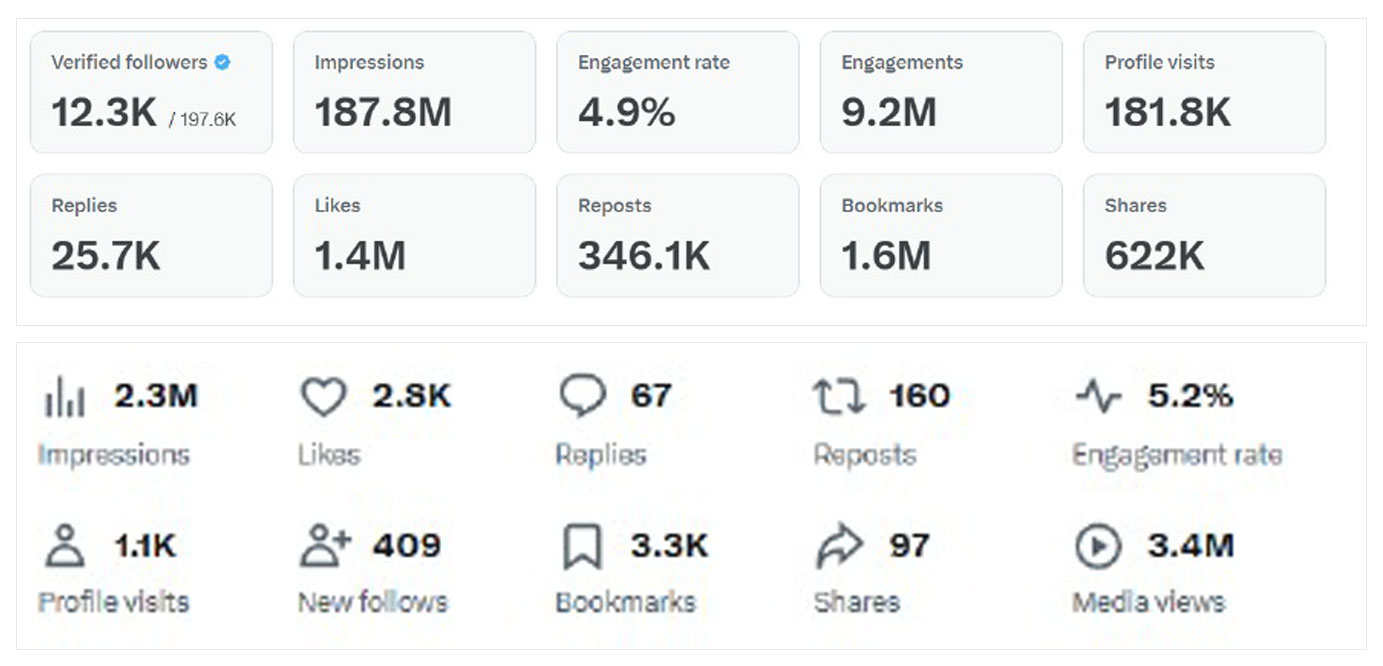Click the speech bubble Replies icon

click(x=582, y=397)
